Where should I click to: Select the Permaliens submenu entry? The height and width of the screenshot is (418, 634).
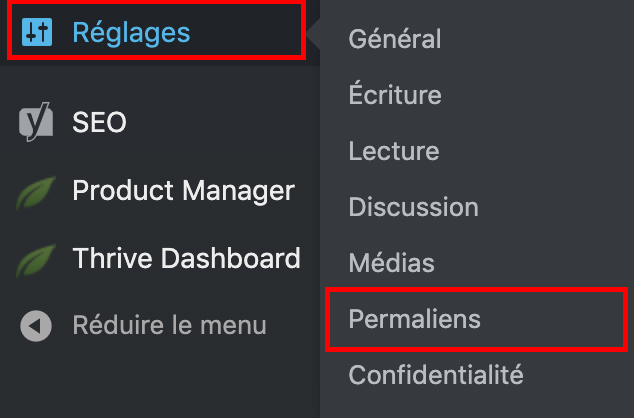[x=414, y=319]
